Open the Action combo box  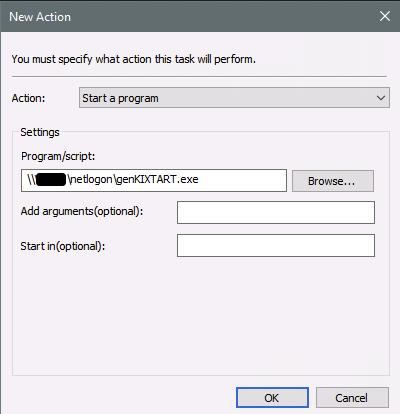click(x=234, y=98)
